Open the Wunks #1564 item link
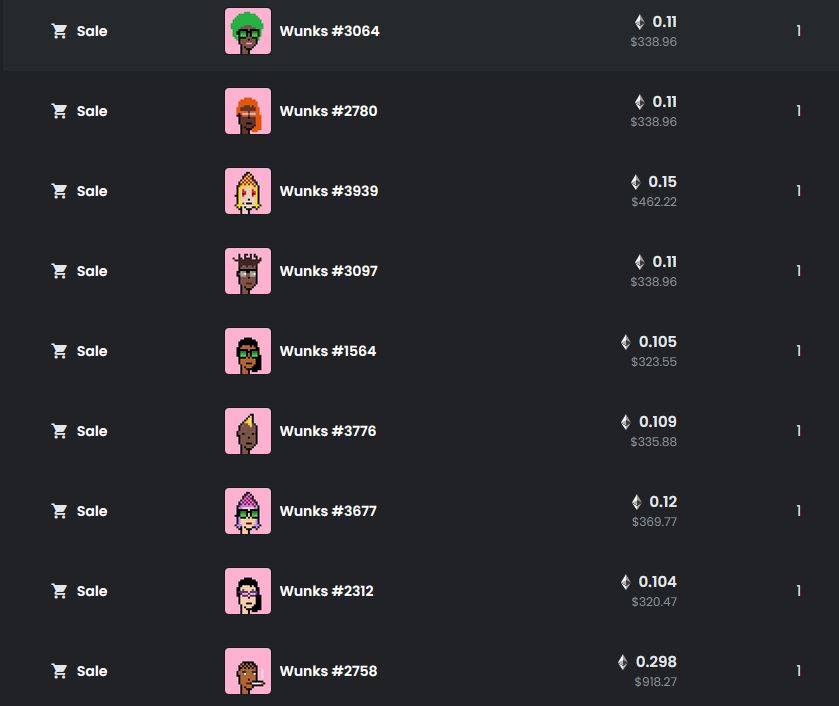Screen dimensions: 839x706 (327, 351)
